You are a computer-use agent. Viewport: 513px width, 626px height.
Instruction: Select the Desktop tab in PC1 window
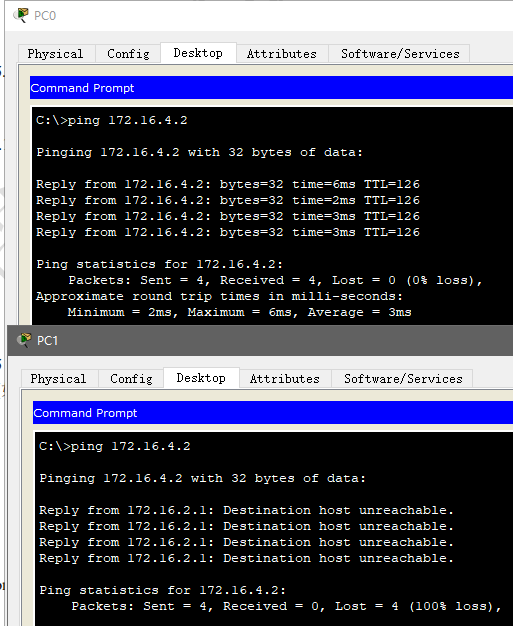click(201, 378)
